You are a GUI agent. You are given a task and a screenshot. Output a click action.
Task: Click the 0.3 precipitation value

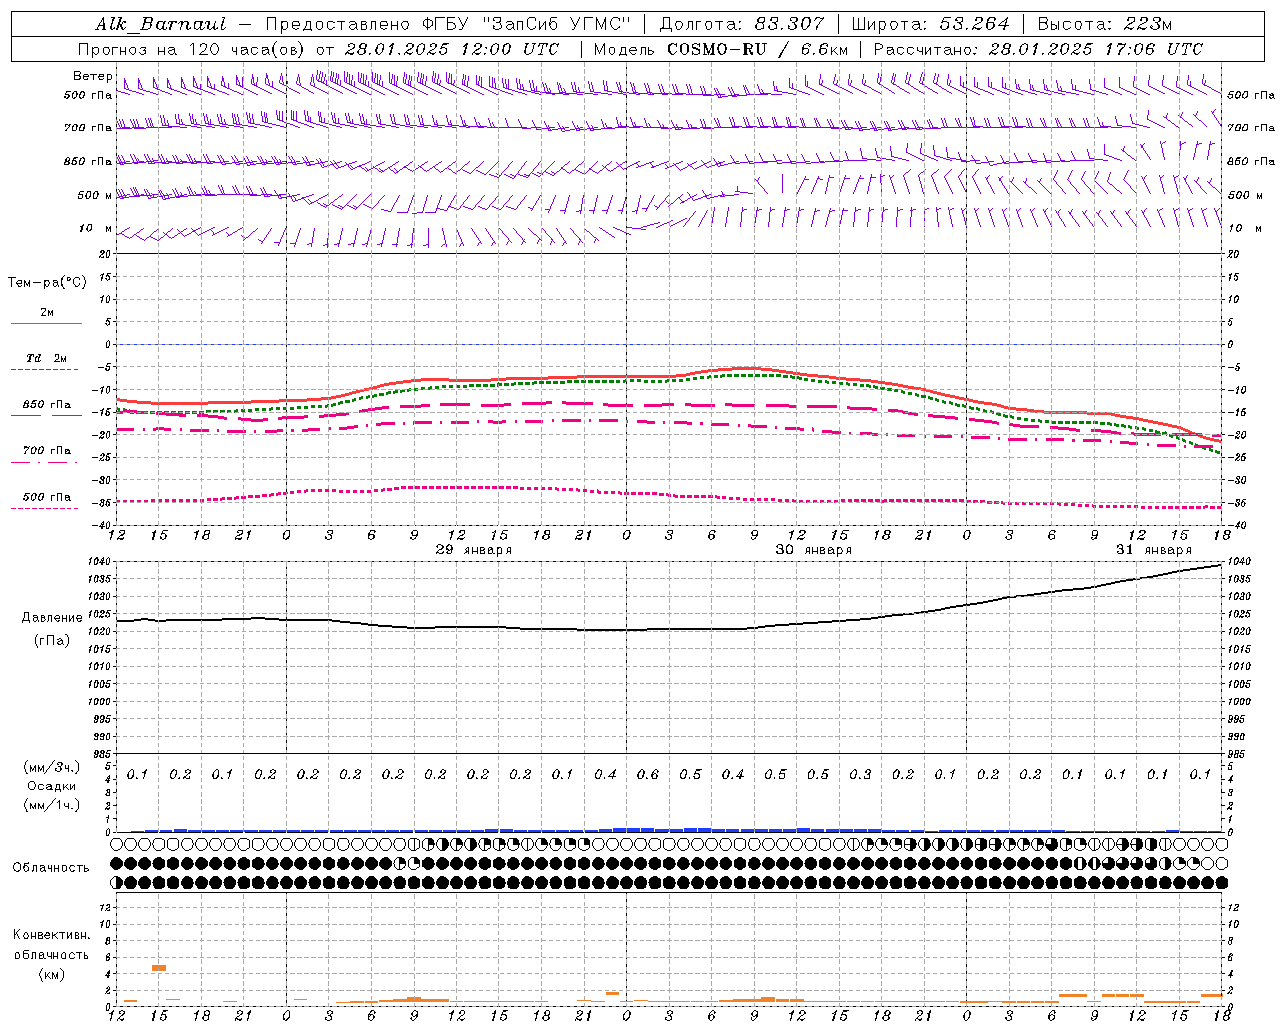pos(860,774)
